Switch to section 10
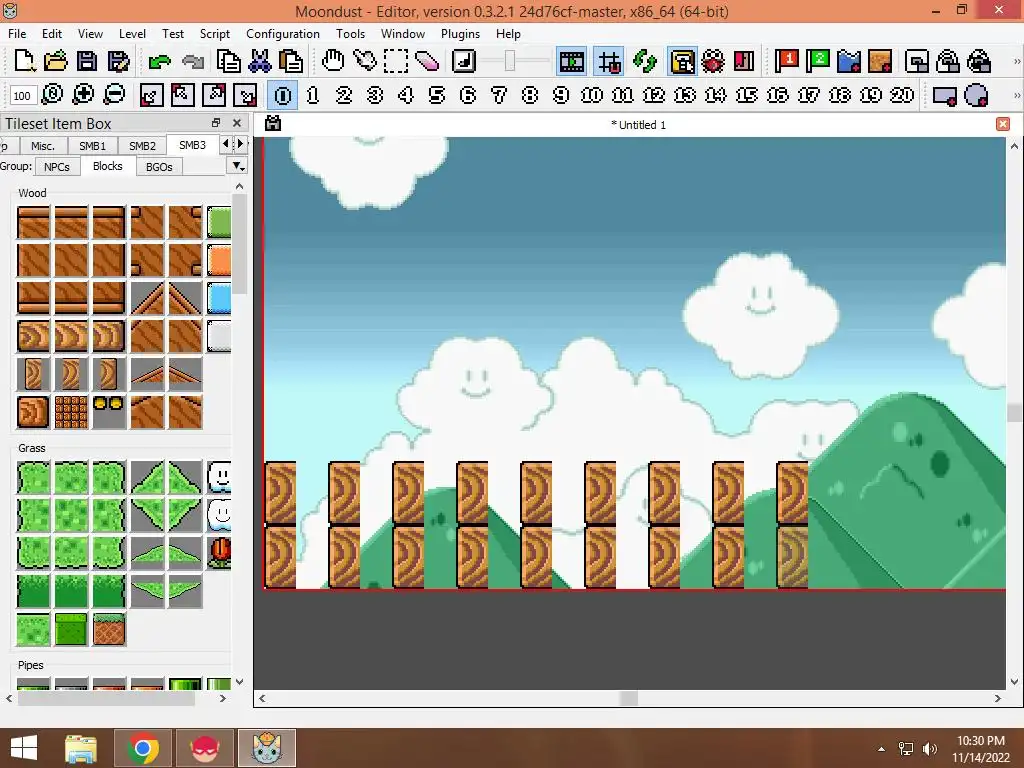The image size is (1024, 768). (592, 95)
